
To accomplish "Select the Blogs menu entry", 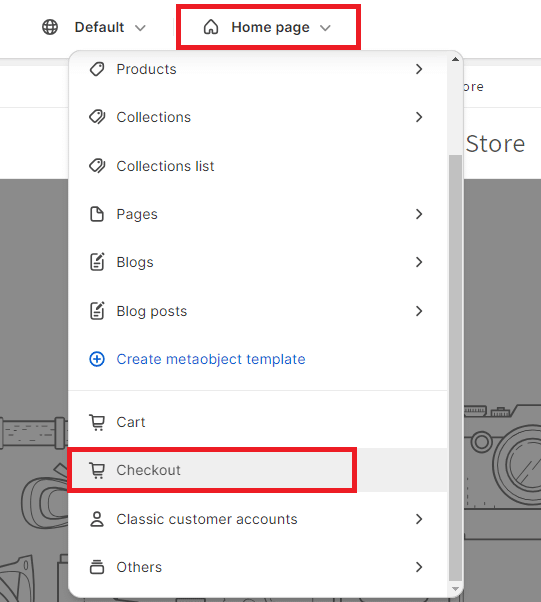I will click(258, 262).
